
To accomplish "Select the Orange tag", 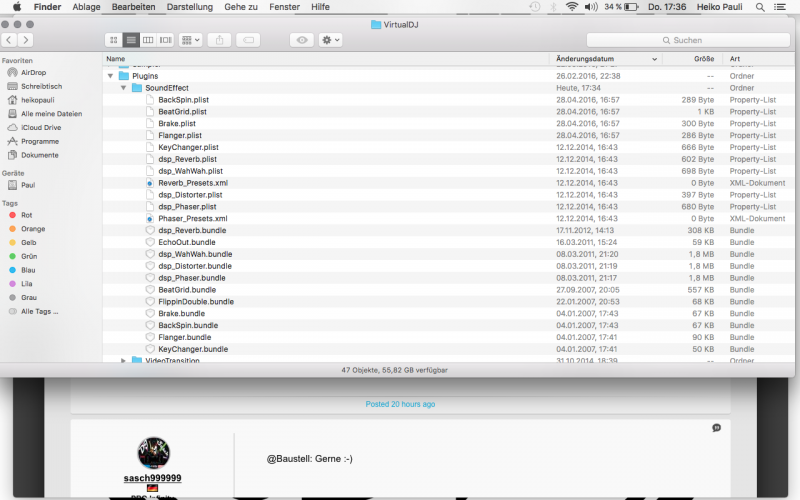I will pyautogui.click(x=33, y=229).
